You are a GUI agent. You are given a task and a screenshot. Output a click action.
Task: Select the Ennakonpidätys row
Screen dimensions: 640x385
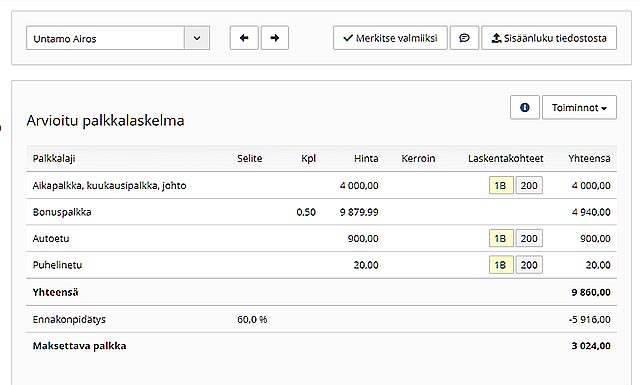322,319
